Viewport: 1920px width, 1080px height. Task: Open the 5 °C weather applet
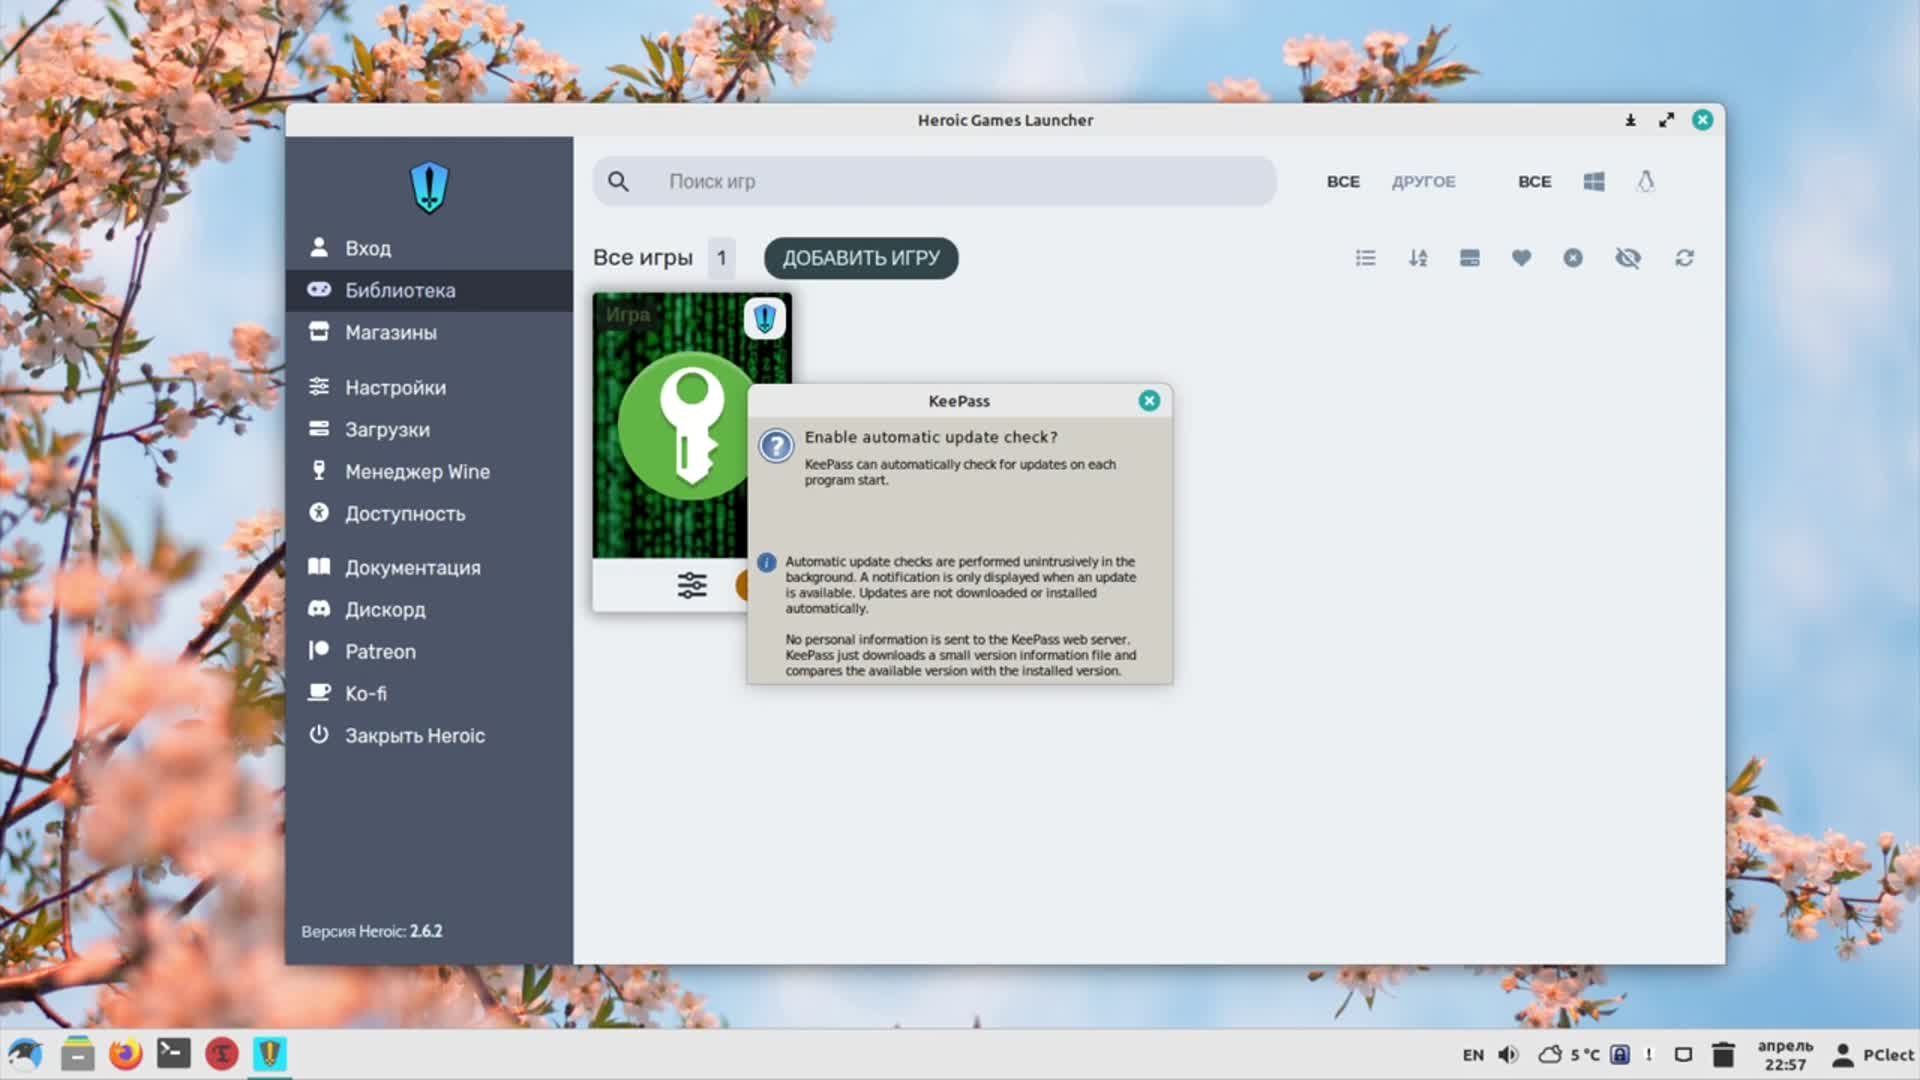coord(1569,1055)
